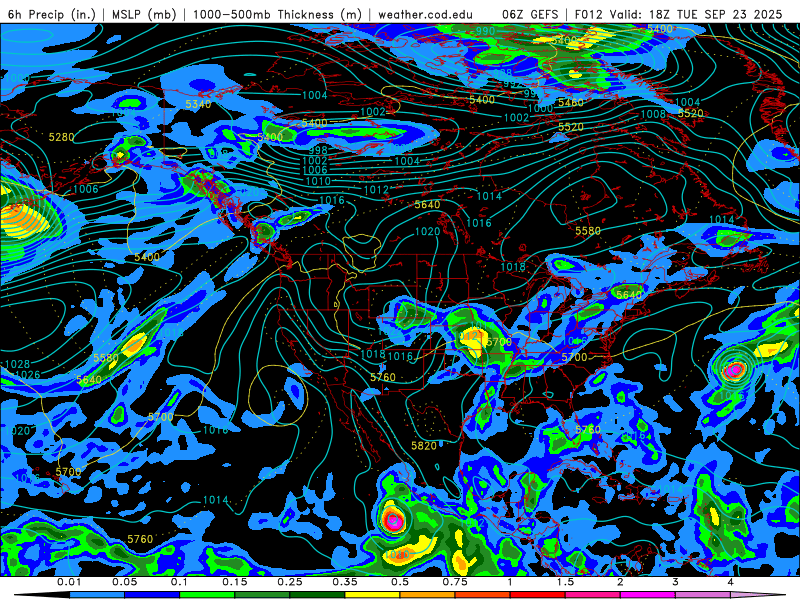This screenshot has height=600, width=800.
Task: Click the '6h Precip (in.)' header text
Action: pos(52,14)
